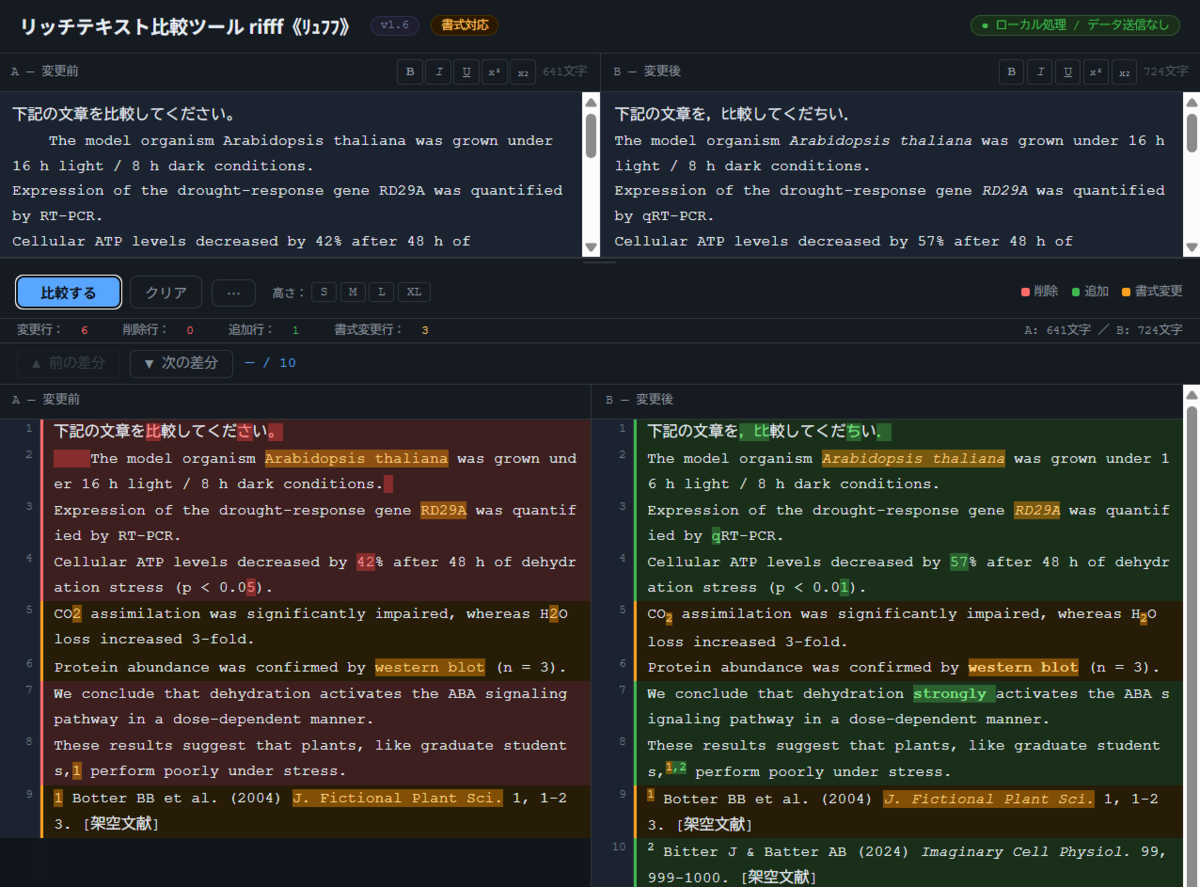Click highlighted 'Arabidopsis thaliana' in diff A

coord(356,459)
